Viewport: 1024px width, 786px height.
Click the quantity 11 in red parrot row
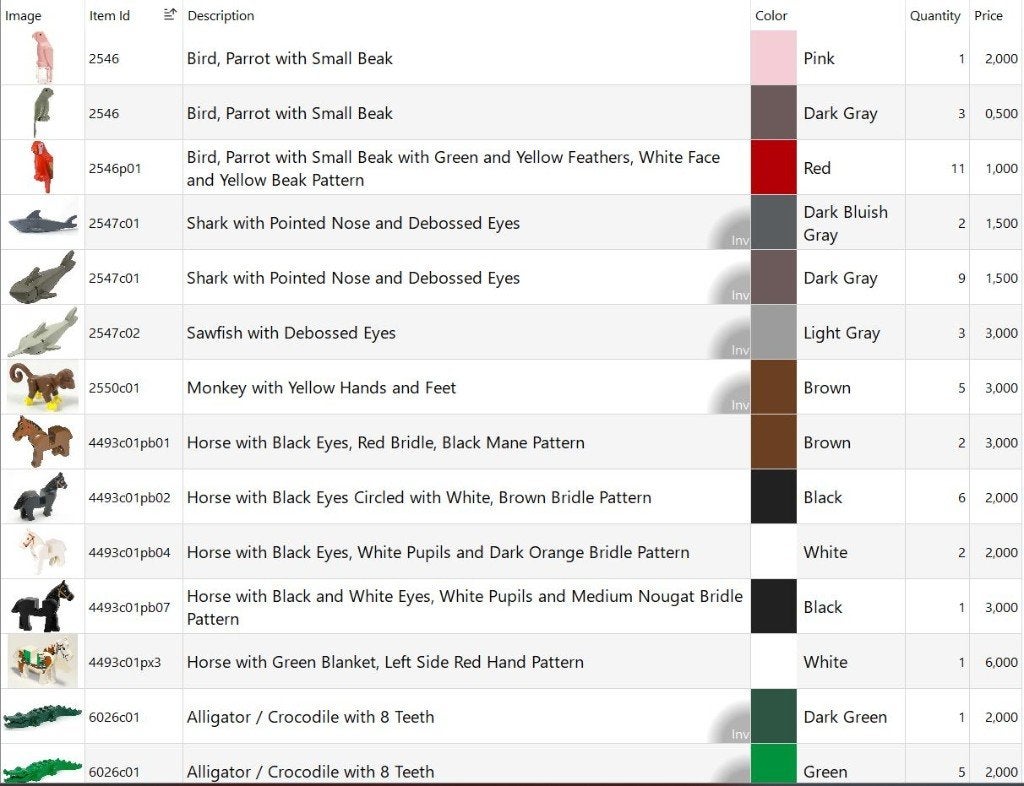(957, 168)
